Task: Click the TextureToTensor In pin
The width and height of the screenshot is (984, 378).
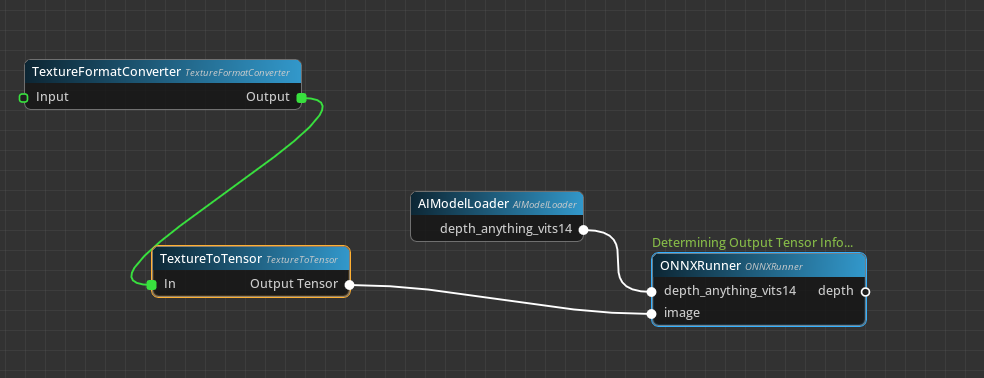Action: coord(151,285)
